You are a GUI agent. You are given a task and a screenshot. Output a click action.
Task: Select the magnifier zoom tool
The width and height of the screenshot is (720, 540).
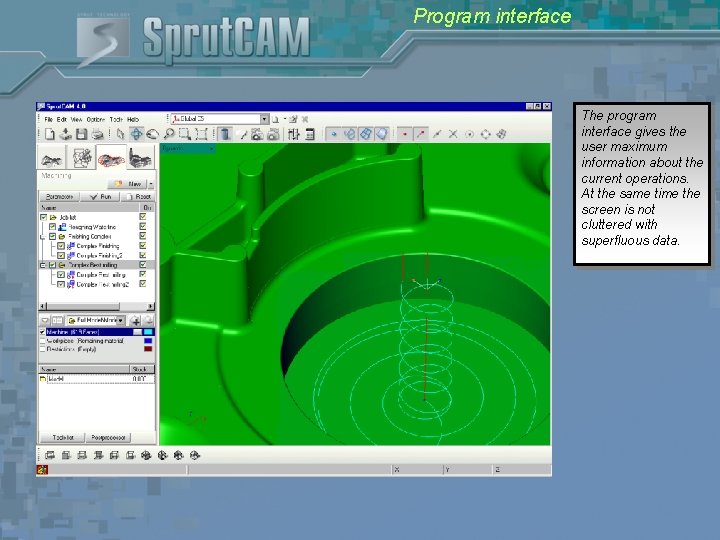tap(169, 134)
